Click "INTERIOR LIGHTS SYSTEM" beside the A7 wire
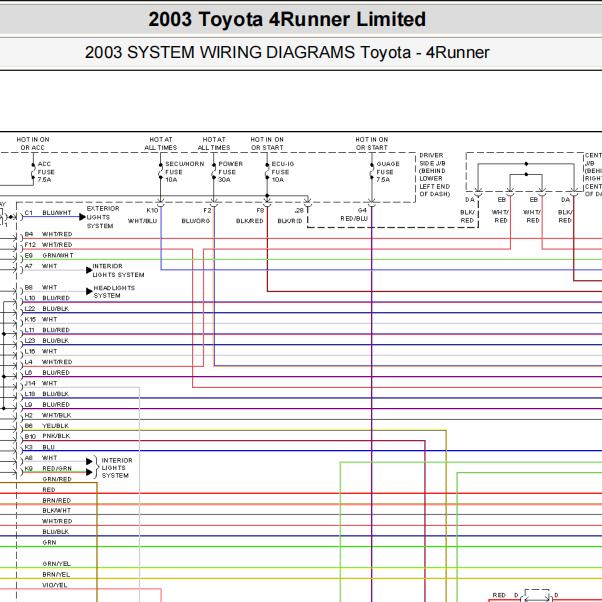602x602 pixels. 118,270
